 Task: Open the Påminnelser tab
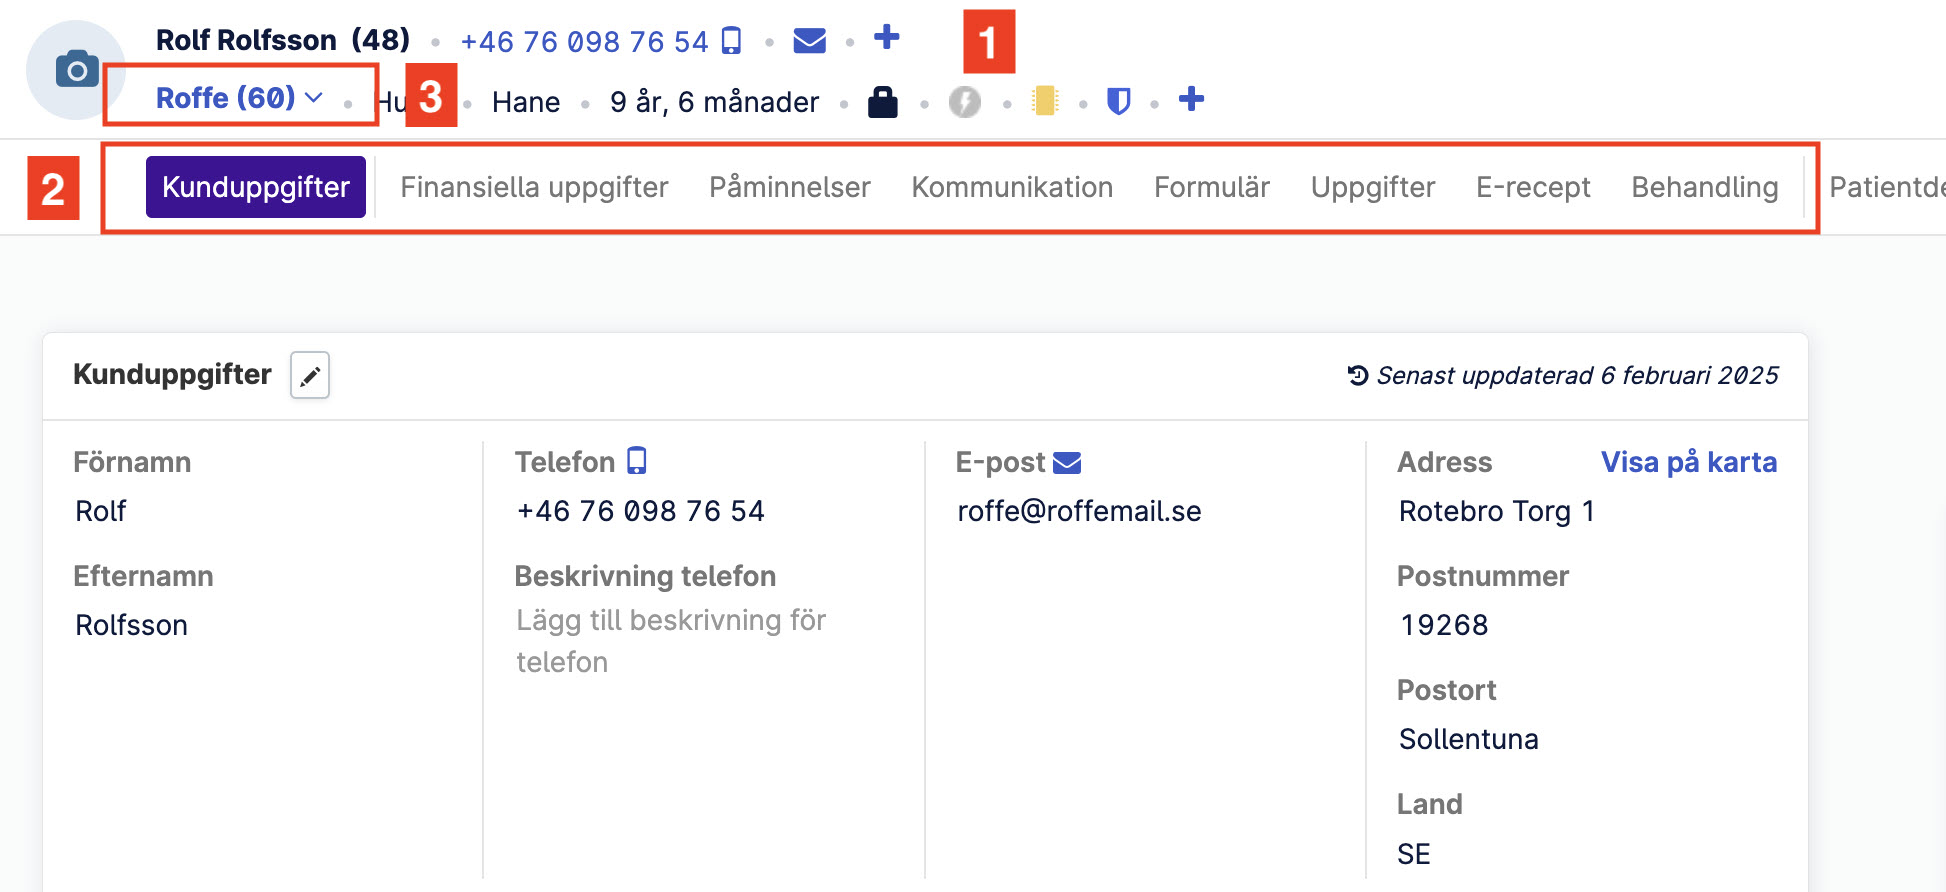[790, 187]
